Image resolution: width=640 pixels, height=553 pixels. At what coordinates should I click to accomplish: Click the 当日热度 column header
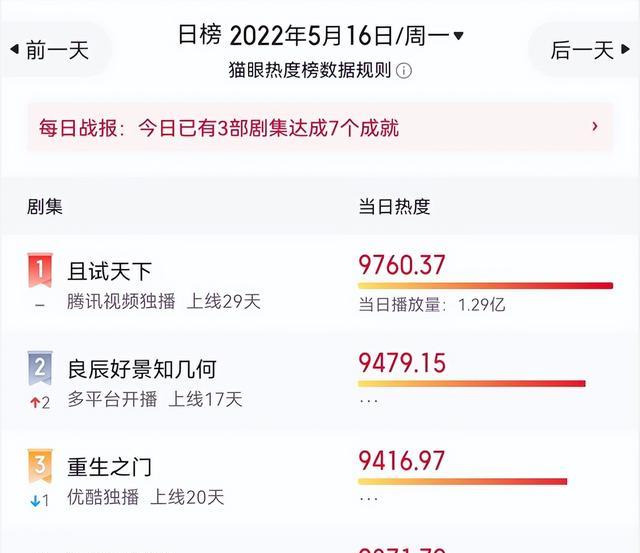tap(394, 207)
